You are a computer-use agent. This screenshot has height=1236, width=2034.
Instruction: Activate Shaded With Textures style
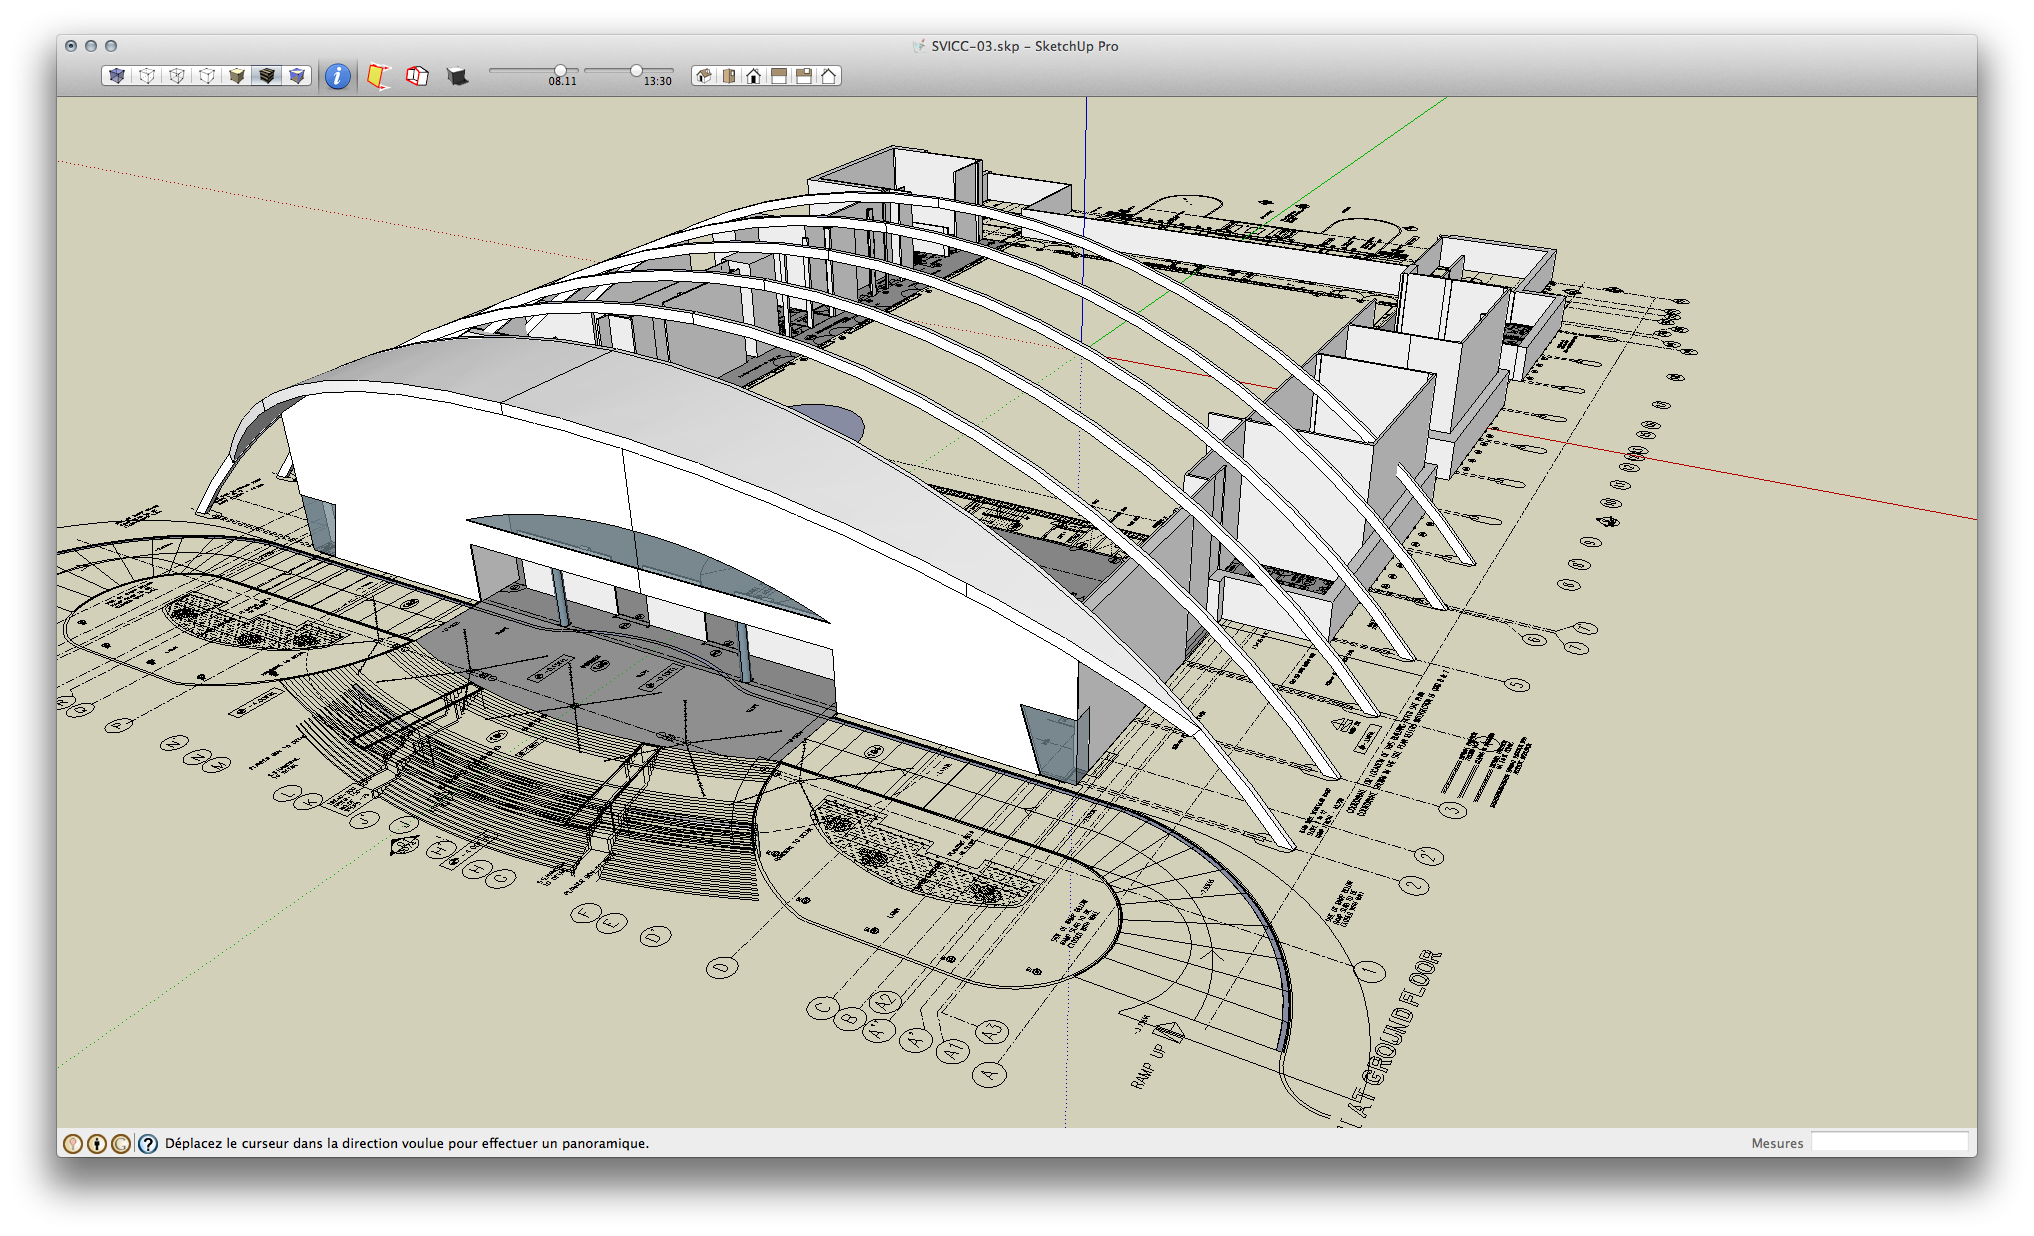[267, 76]
